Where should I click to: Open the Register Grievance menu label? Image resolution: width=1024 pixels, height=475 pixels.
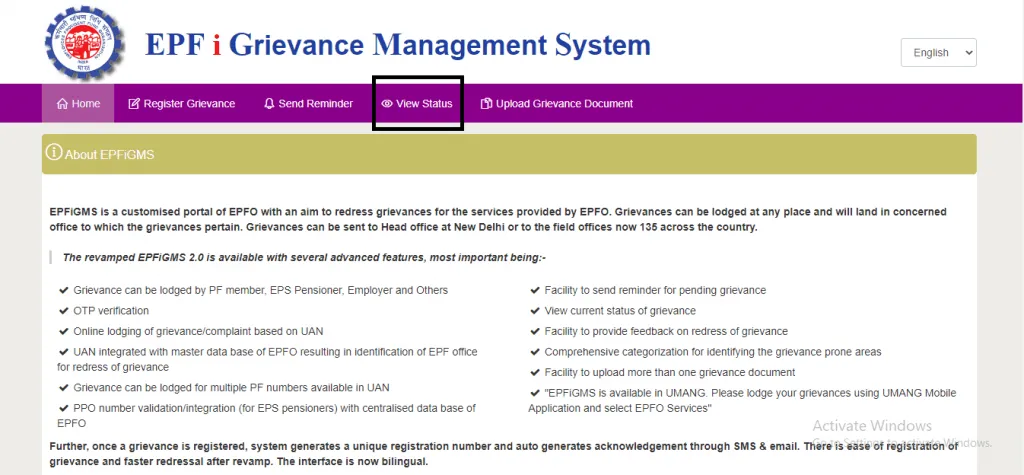189,104
